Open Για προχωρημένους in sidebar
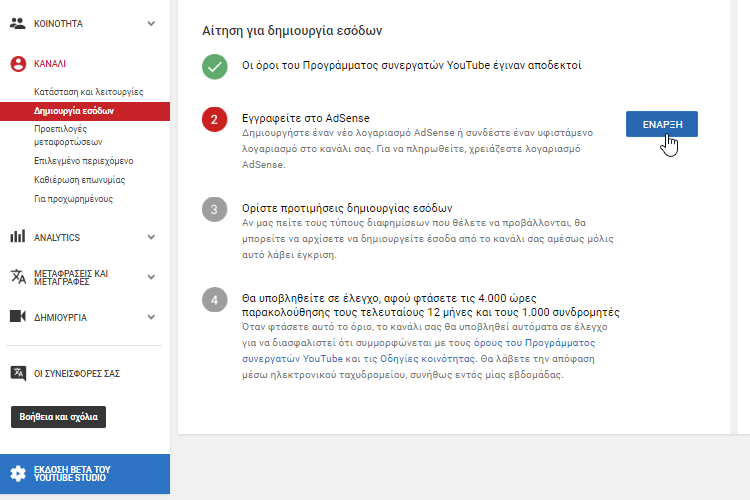Screen dimensions: 750x500 (73, 199)
